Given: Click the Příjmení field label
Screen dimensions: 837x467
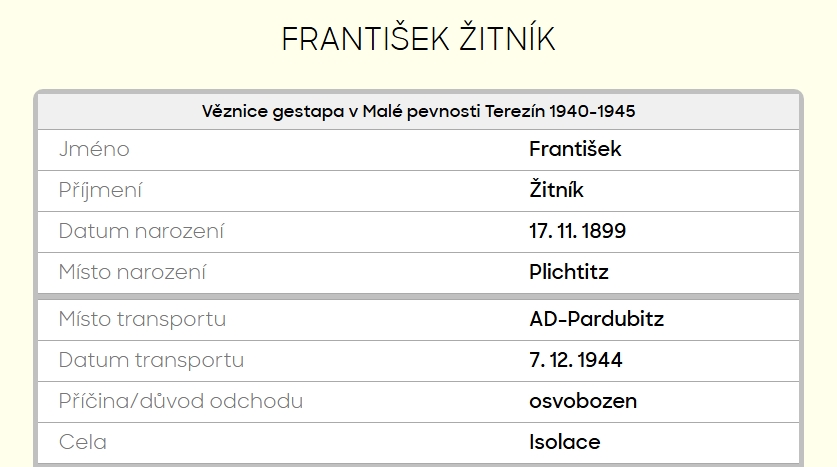Looking at the screenshot, I should coord(100,191).
